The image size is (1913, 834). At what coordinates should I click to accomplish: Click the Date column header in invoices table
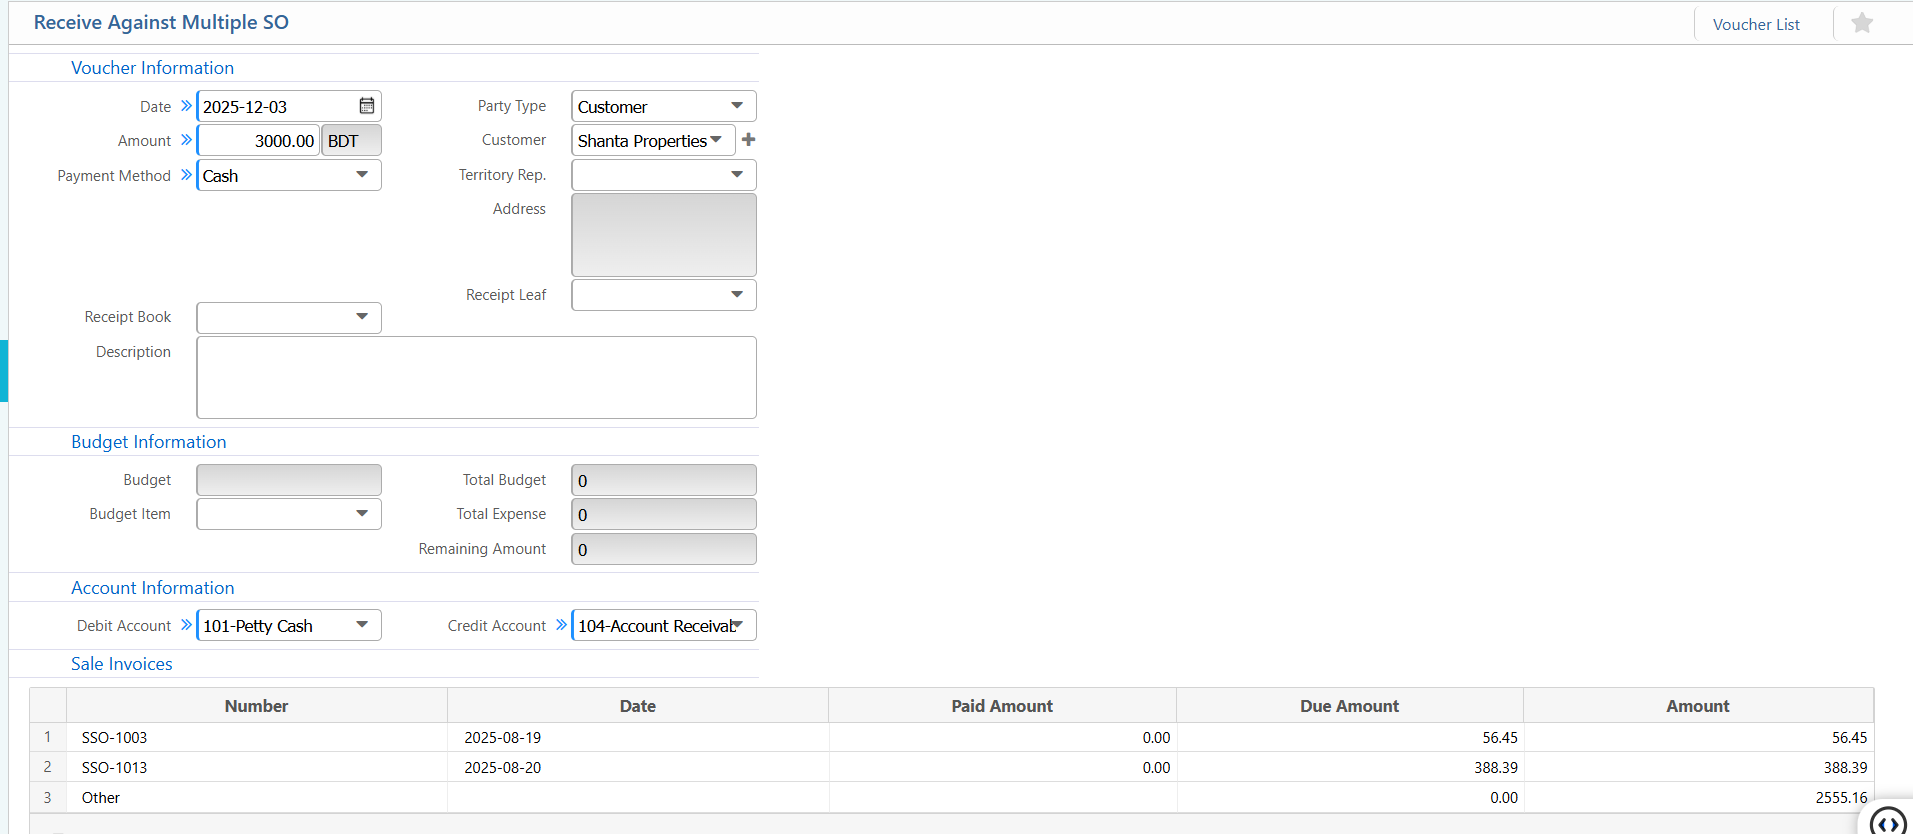pyautogui.click(x=638, y=706)
